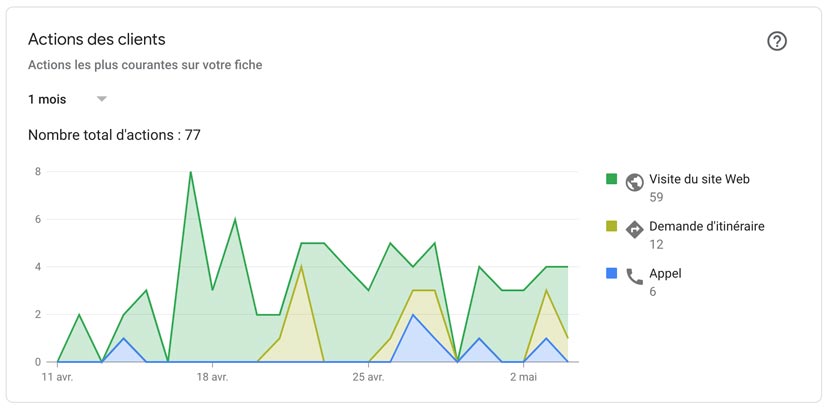Click the globe icon for website visits

pos(634,182)
